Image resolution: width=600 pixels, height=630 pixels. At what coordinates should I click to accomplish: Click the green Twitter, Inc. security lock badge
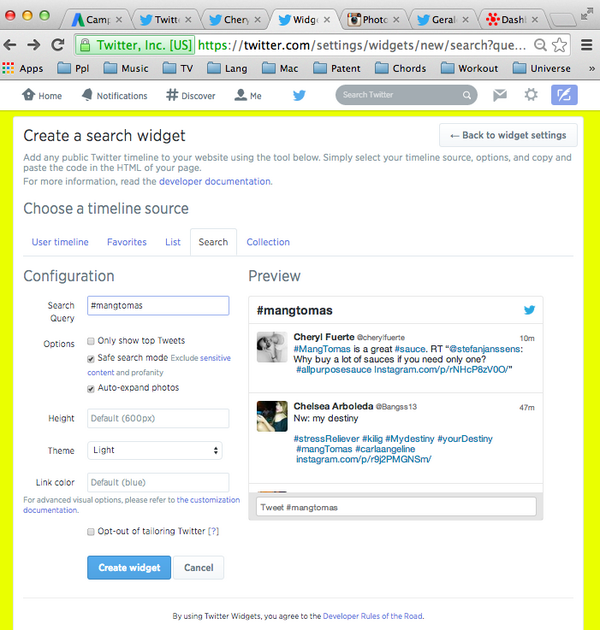(135, 45)
